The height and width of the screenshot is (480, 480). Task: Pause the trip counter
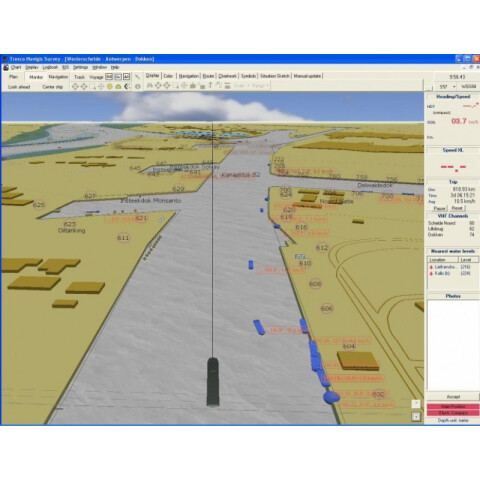pos(440,208)
